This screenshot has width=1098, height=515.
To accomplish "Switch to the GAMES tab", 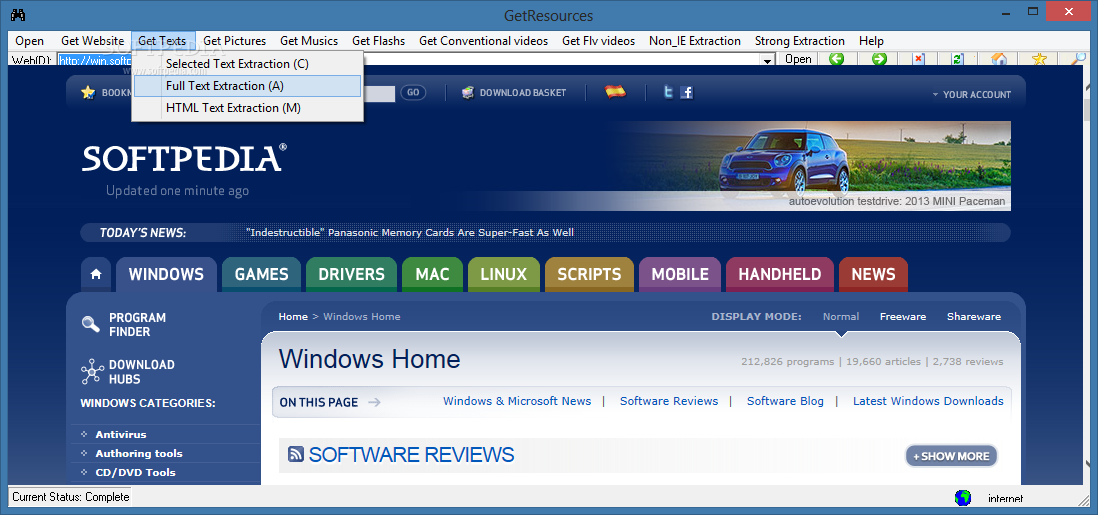I will click(x=261, y=275).
